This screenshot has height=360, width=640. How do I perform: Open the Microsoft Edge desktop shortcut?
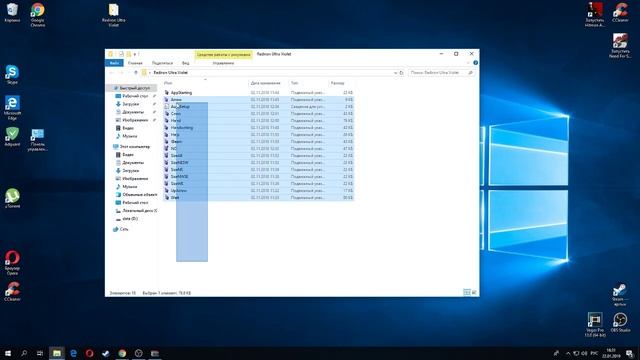pyautogui.click(x=12, y=108)
